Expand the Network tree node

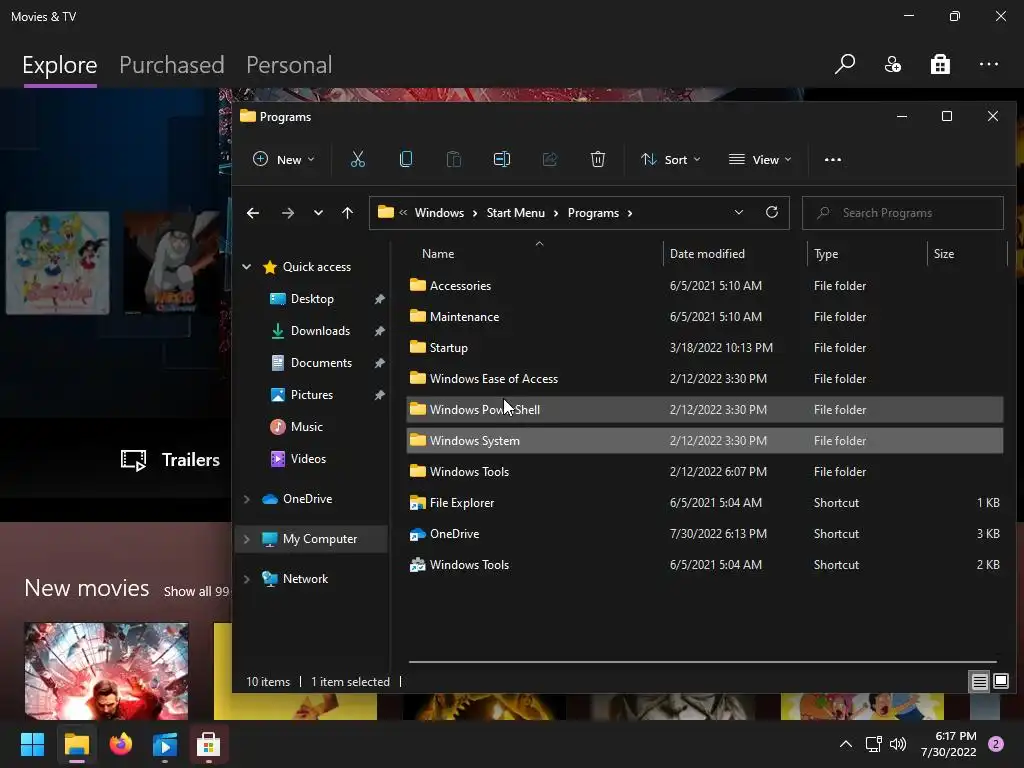(x=247, y=579)
